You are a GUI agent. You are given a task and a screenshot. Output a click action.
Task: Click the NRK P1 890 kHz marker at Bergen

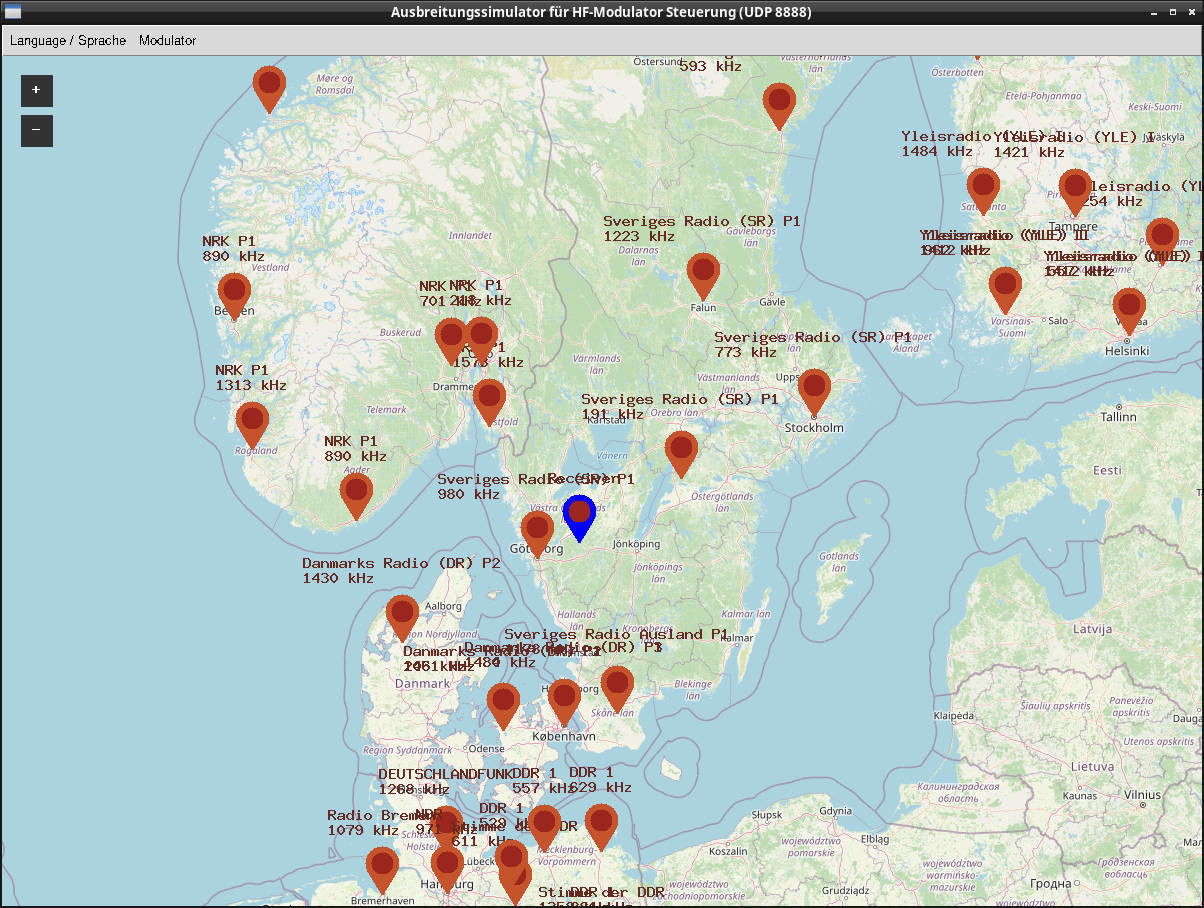point(234,296)
